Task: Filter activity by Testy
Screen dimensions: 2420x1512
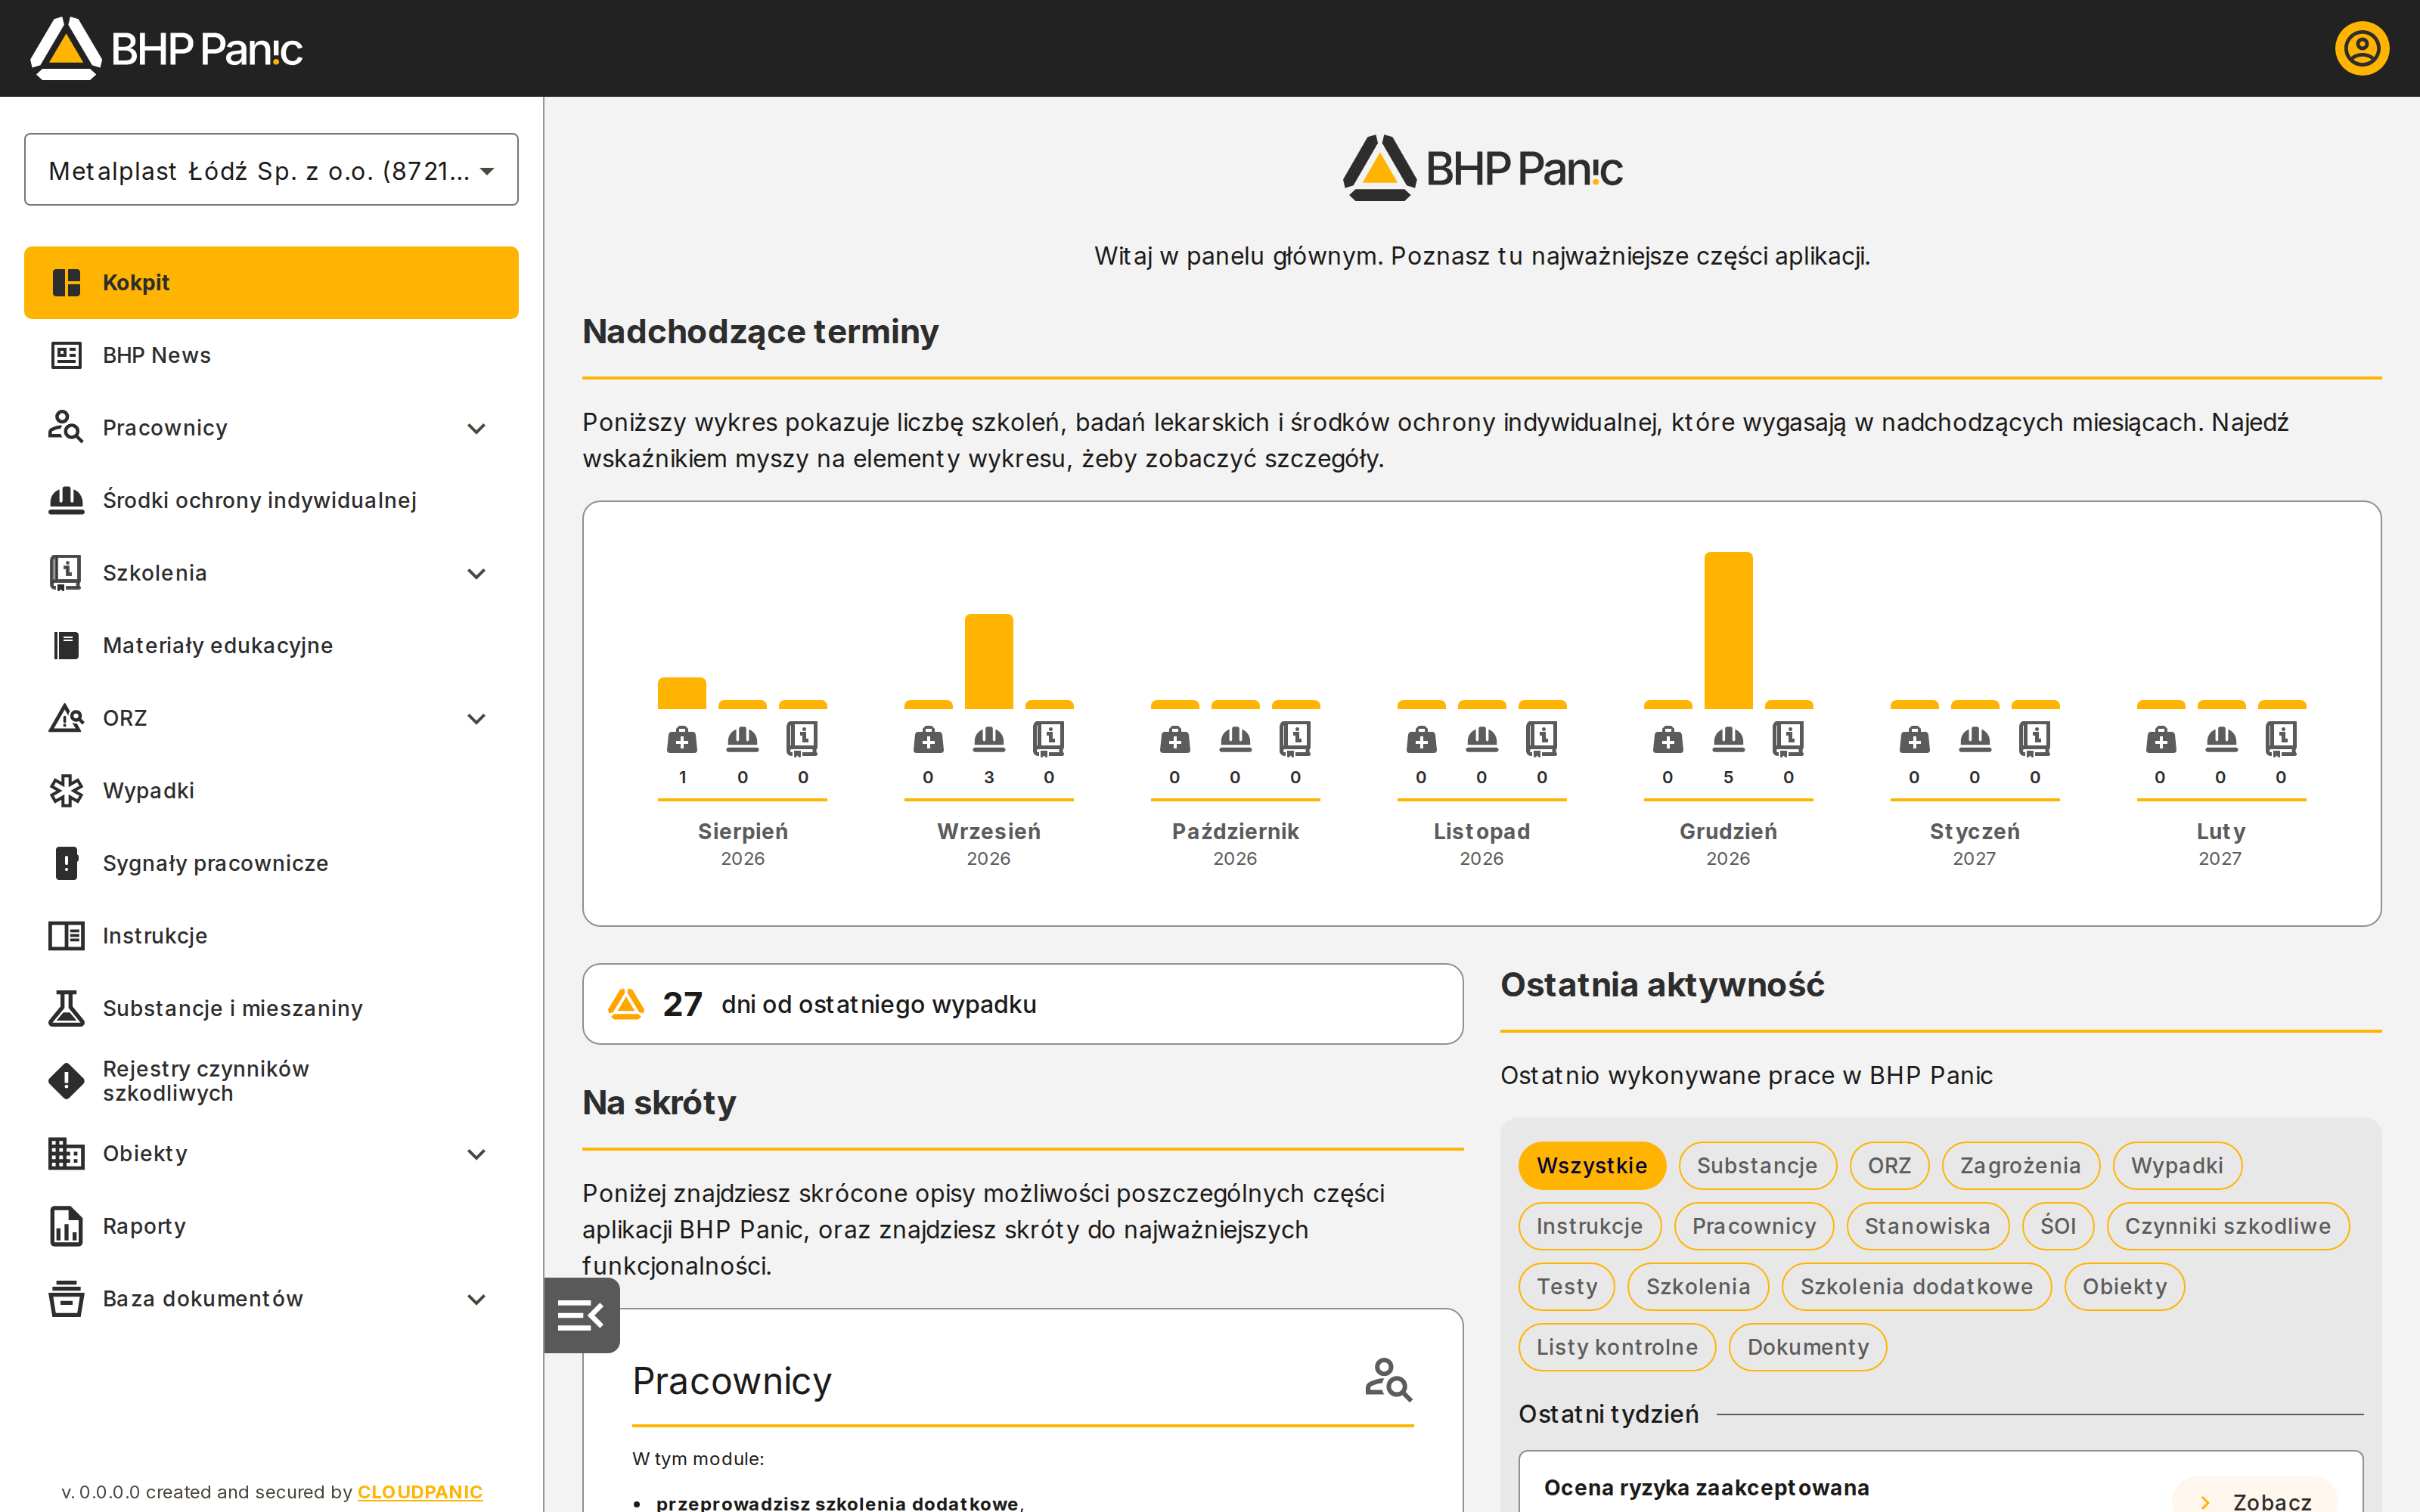Action: (x=1567, y=1287)
